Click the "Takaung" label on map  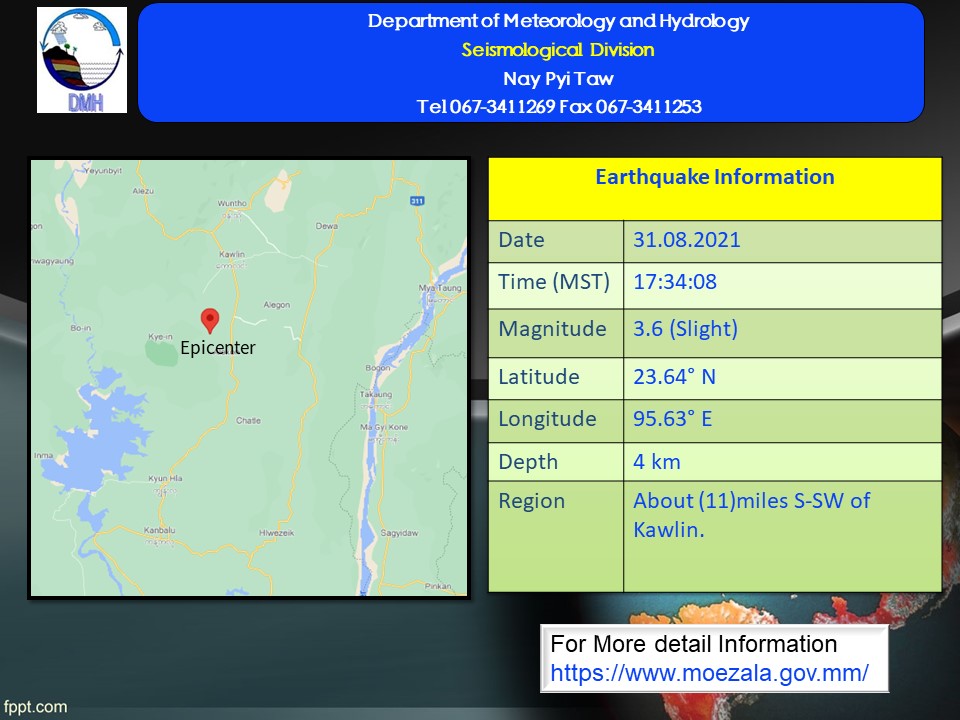tap(375, 394)
